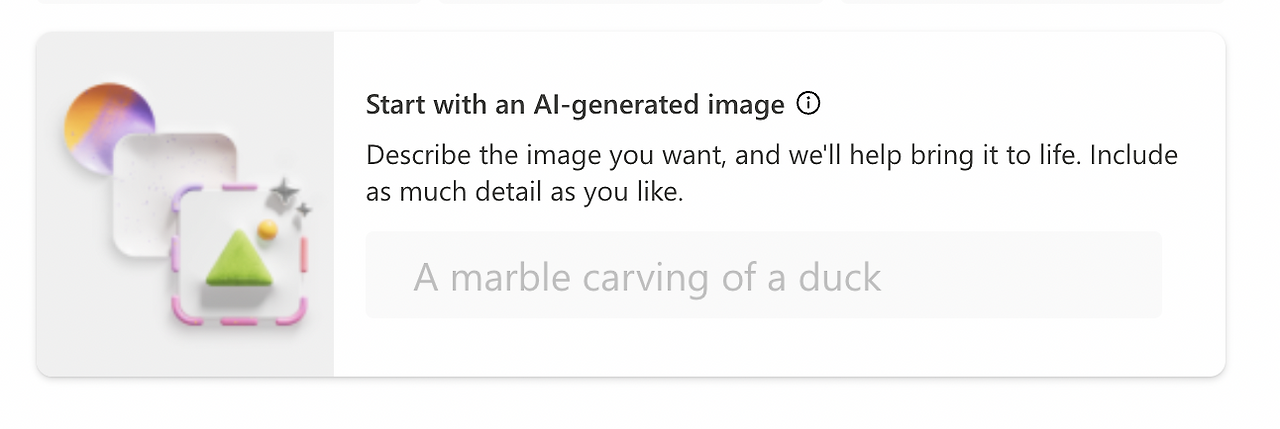Click the 'Describe the image you want' description line
1280x429 pixels.
click(x=772, y=155)
